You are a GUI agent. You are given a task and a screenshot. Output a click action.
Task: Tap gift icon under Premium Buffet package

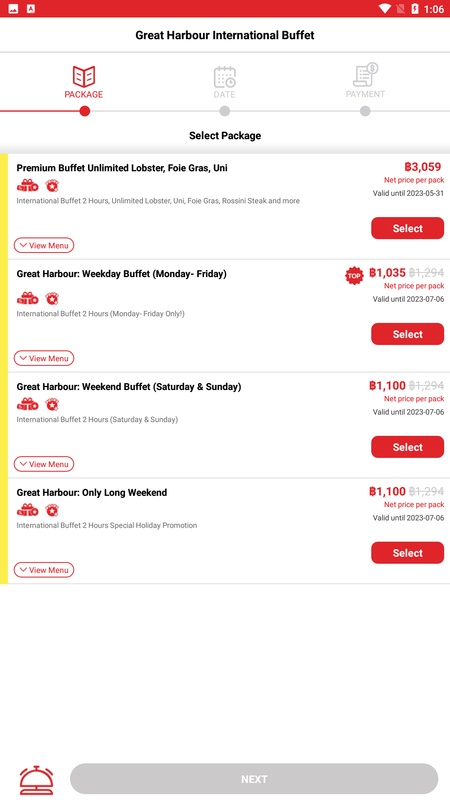tap(28, 186)
